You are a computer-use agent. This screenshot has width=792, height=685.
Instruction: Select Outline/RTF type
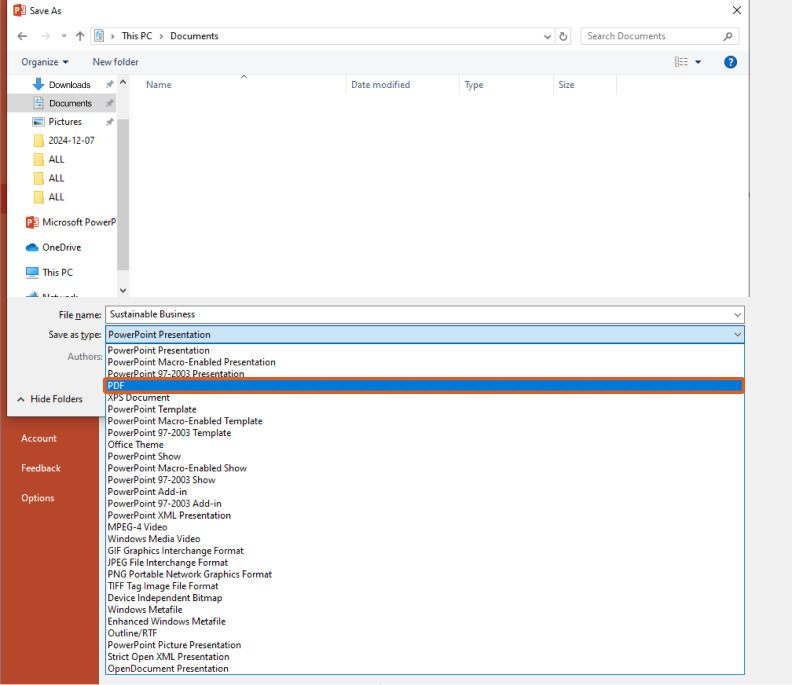(425, 633)
